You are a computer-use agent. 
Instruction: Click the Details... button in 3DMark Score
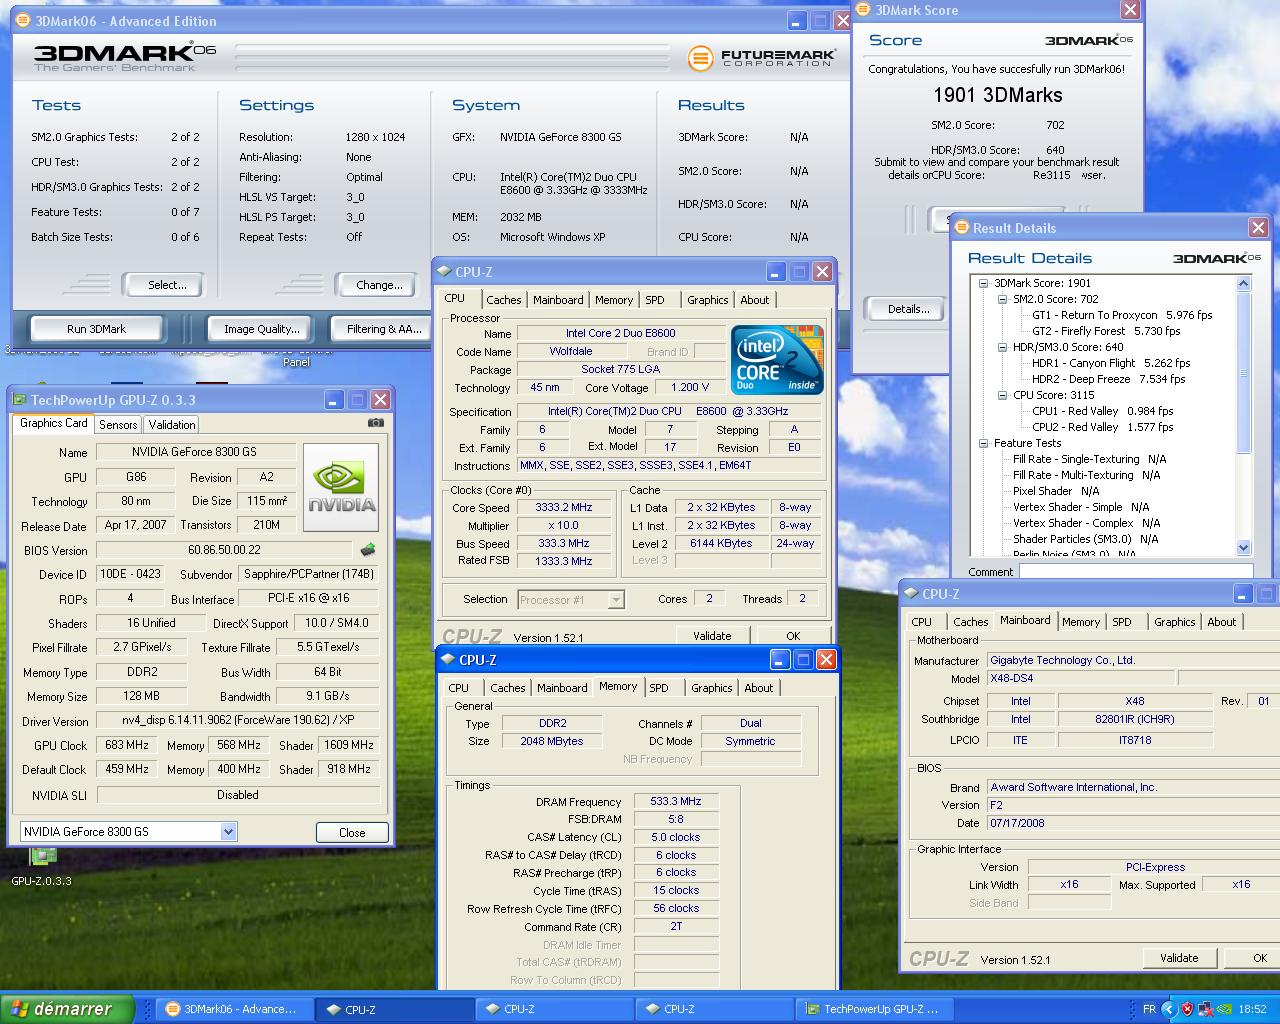coord(908,309)
